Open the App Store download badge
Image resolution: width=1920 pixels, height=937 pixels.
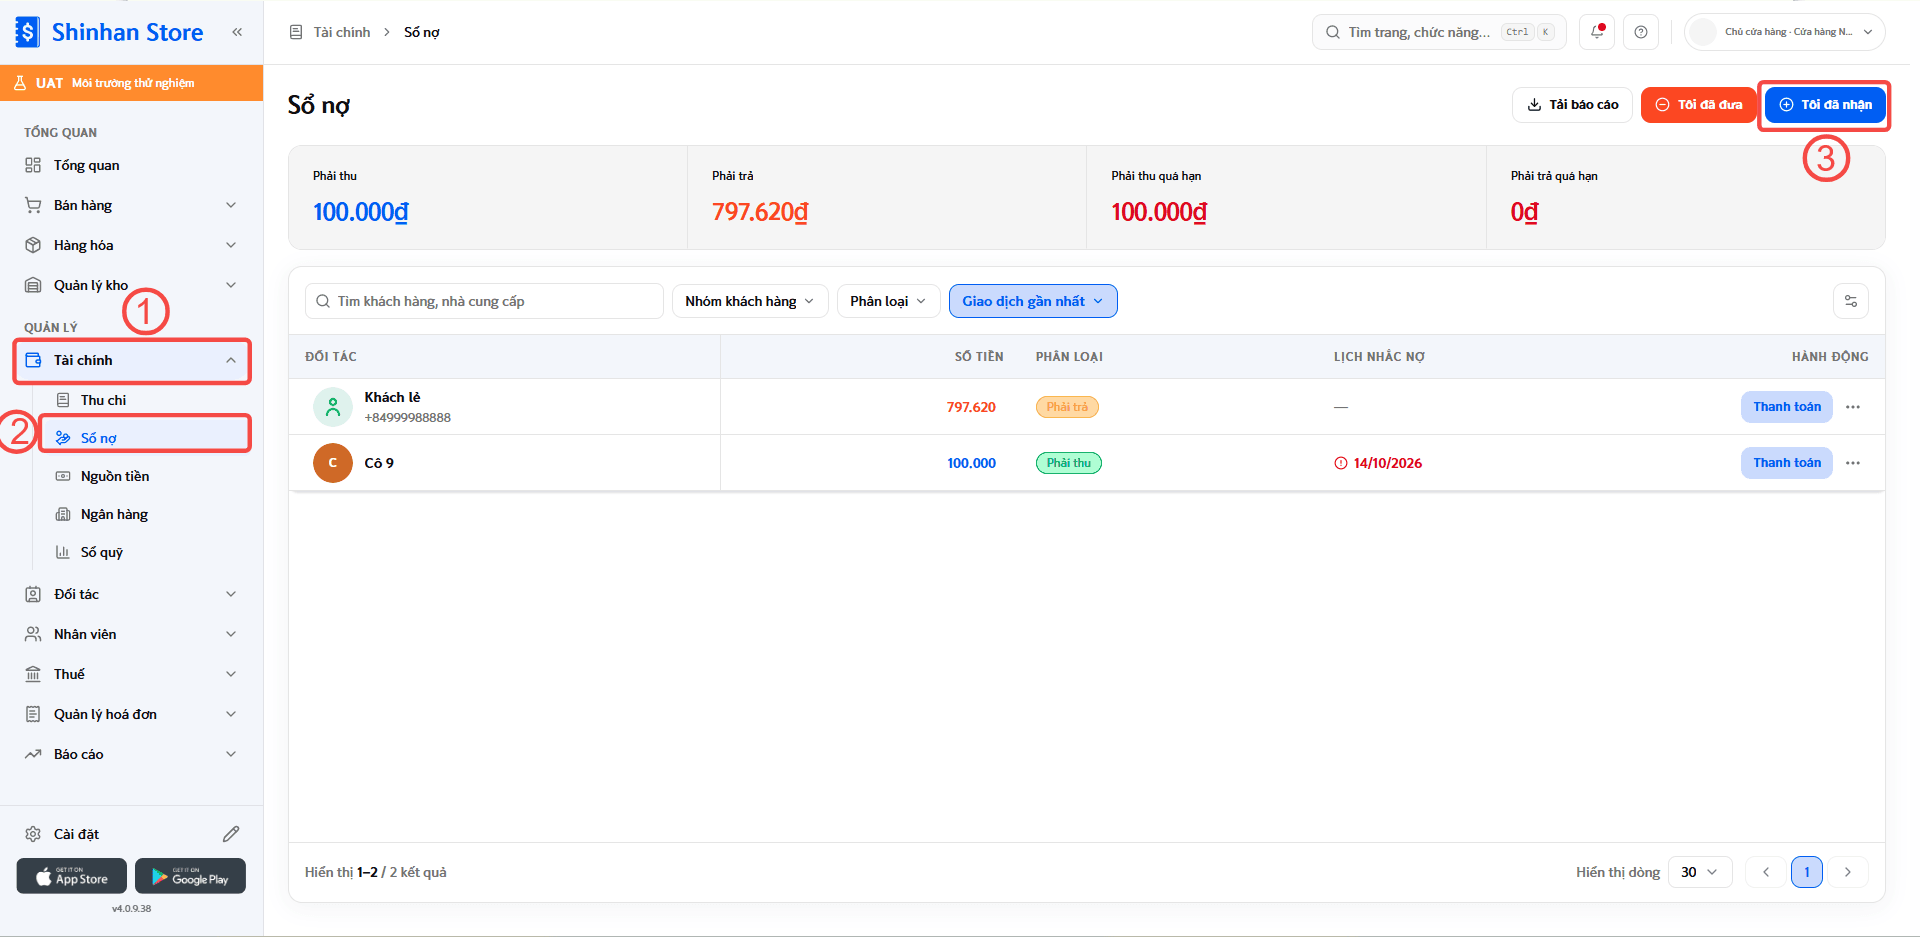pos(72,876)
